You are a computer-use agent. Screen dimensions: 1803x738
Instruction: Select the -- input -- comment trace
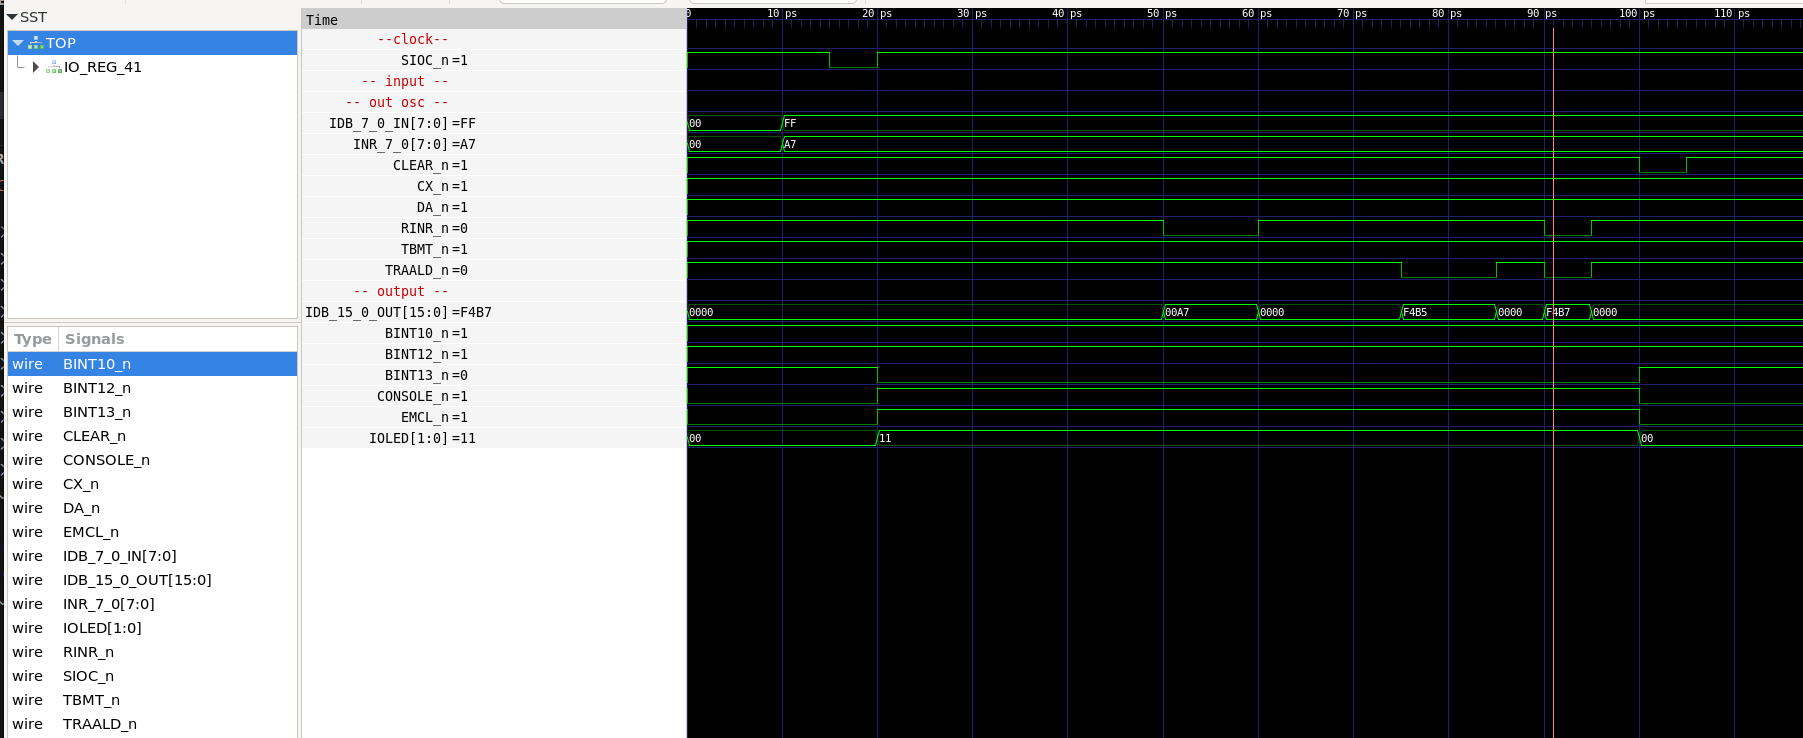(x=494, y=81)
